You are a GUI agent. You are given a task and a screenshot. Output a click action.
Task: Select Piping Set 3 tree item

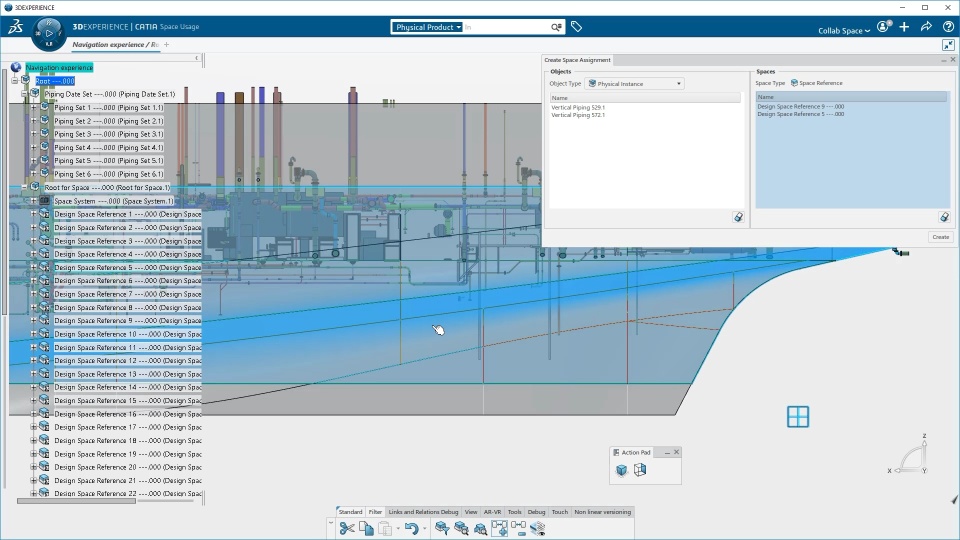[x=109, y=134]
